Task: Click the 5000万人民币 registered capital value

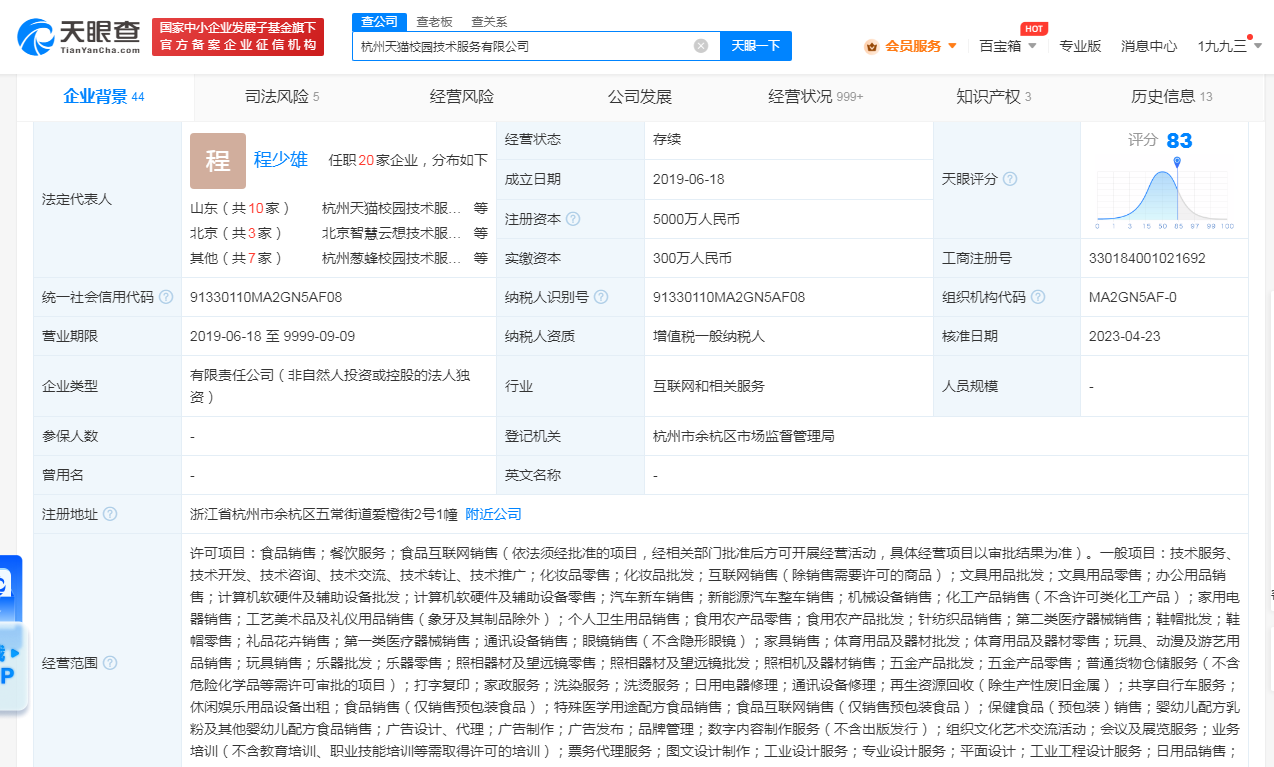Action: (x=696, y=219)
